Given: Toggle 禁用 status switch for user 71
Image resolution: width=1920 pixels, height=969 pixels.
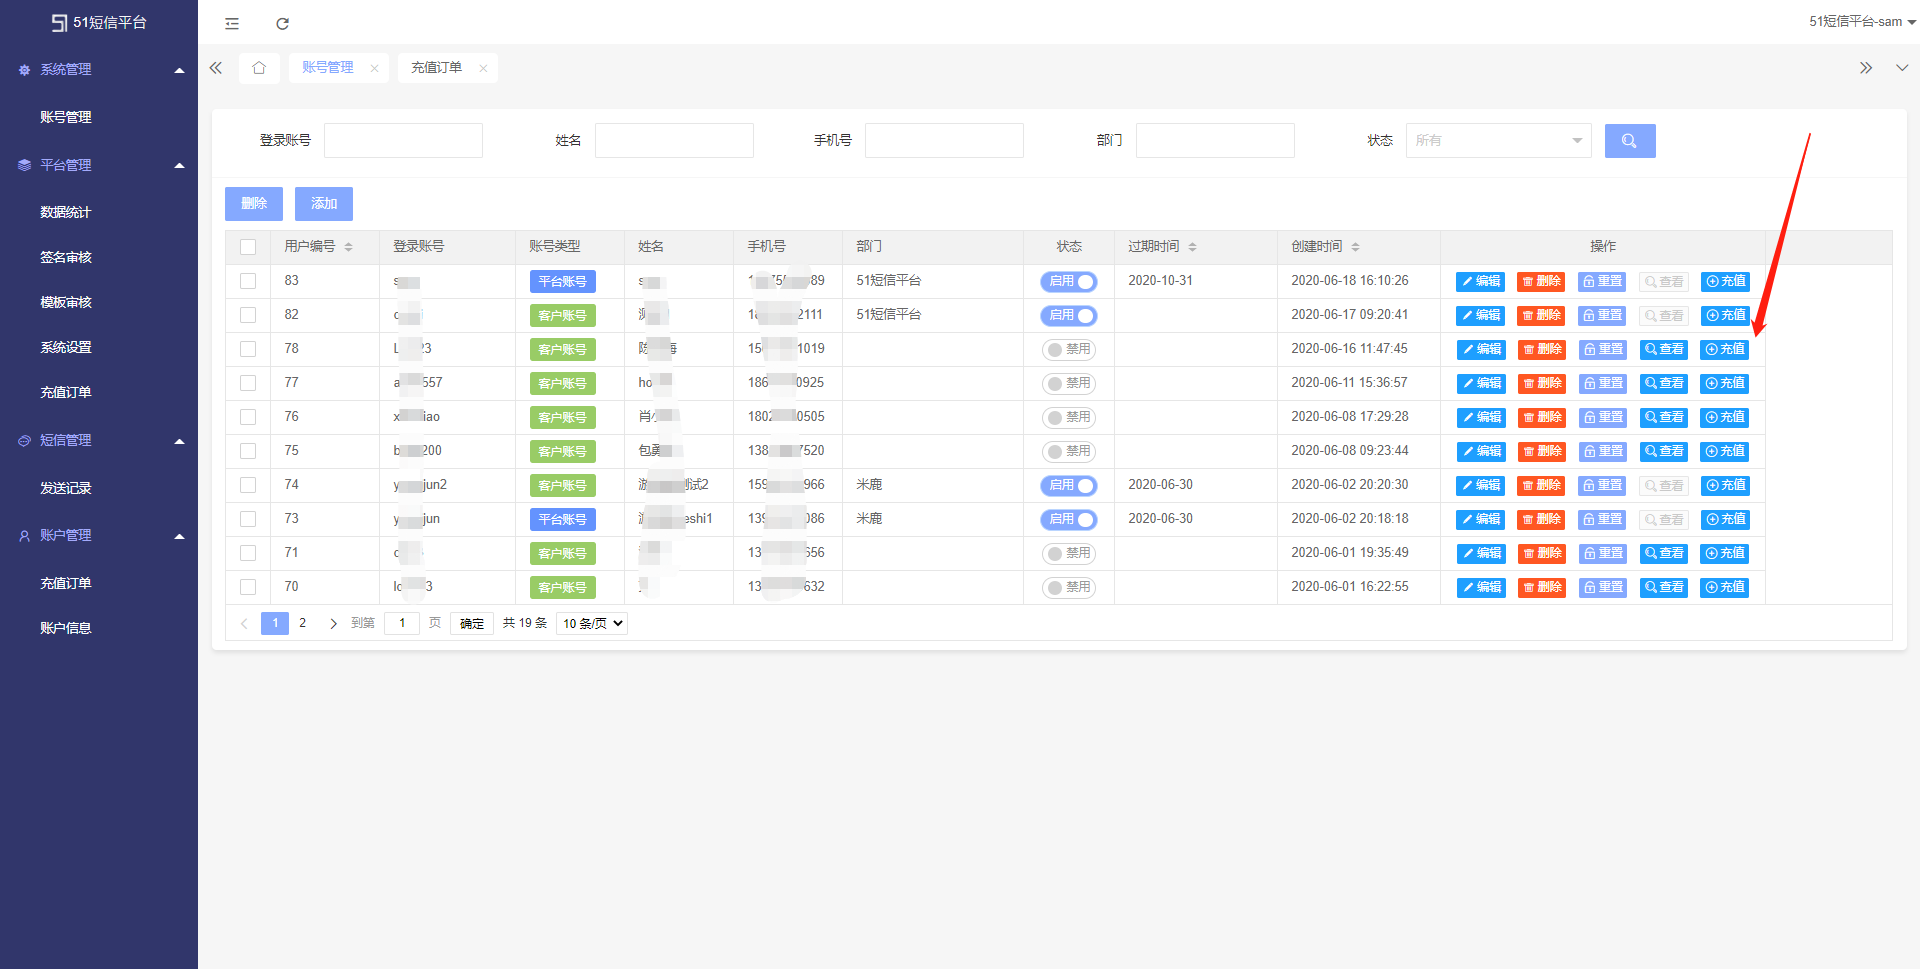Looking at the screenshot, I should [1069, 554].
